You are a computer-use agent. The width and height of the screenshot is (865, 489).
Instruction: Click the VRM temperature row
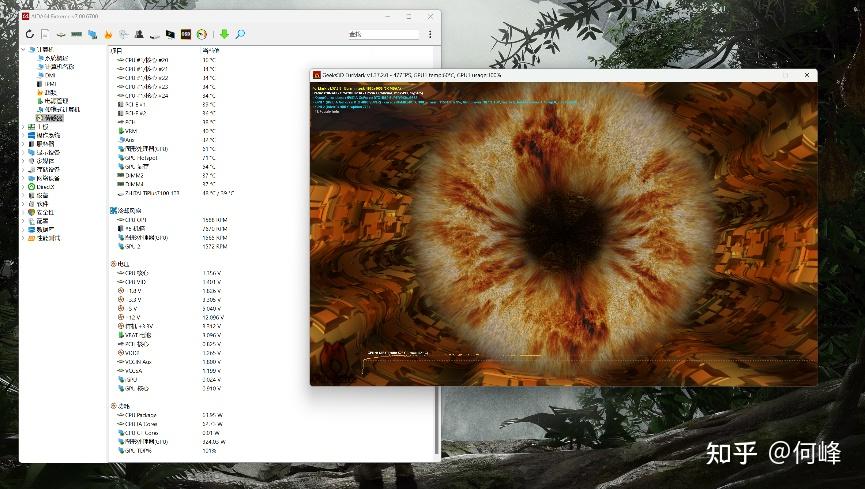pyautogui.click(x=167, y=131)
